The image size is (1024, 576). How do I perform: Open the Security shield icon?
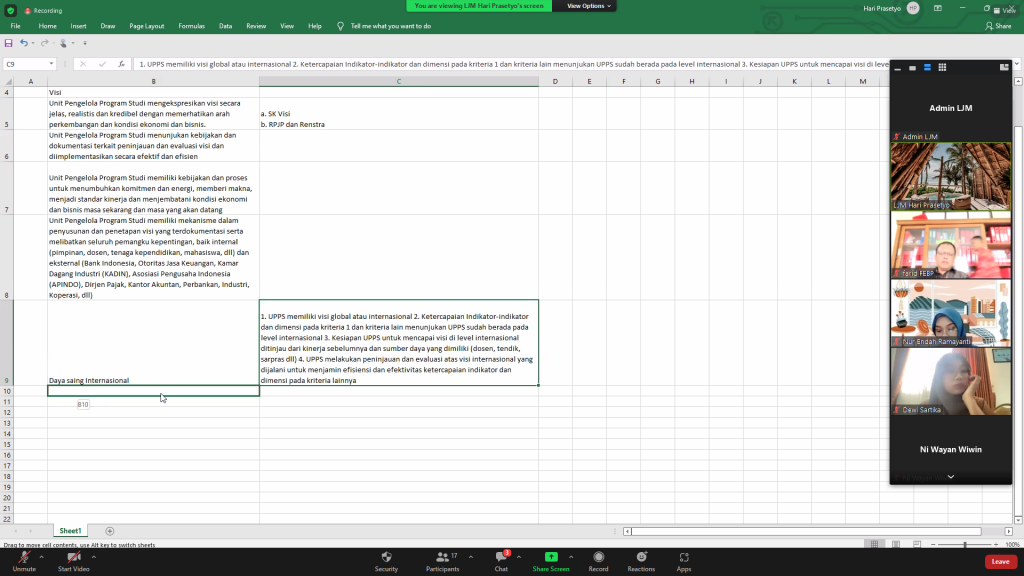tap(386, 558)
